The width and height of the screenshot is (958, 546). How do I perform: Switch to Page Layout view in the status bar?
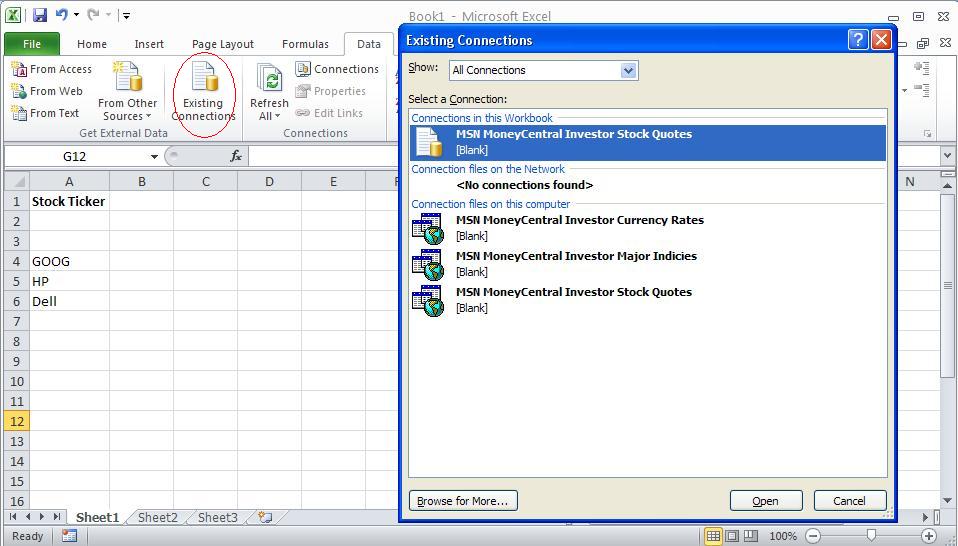coord(731,536)
